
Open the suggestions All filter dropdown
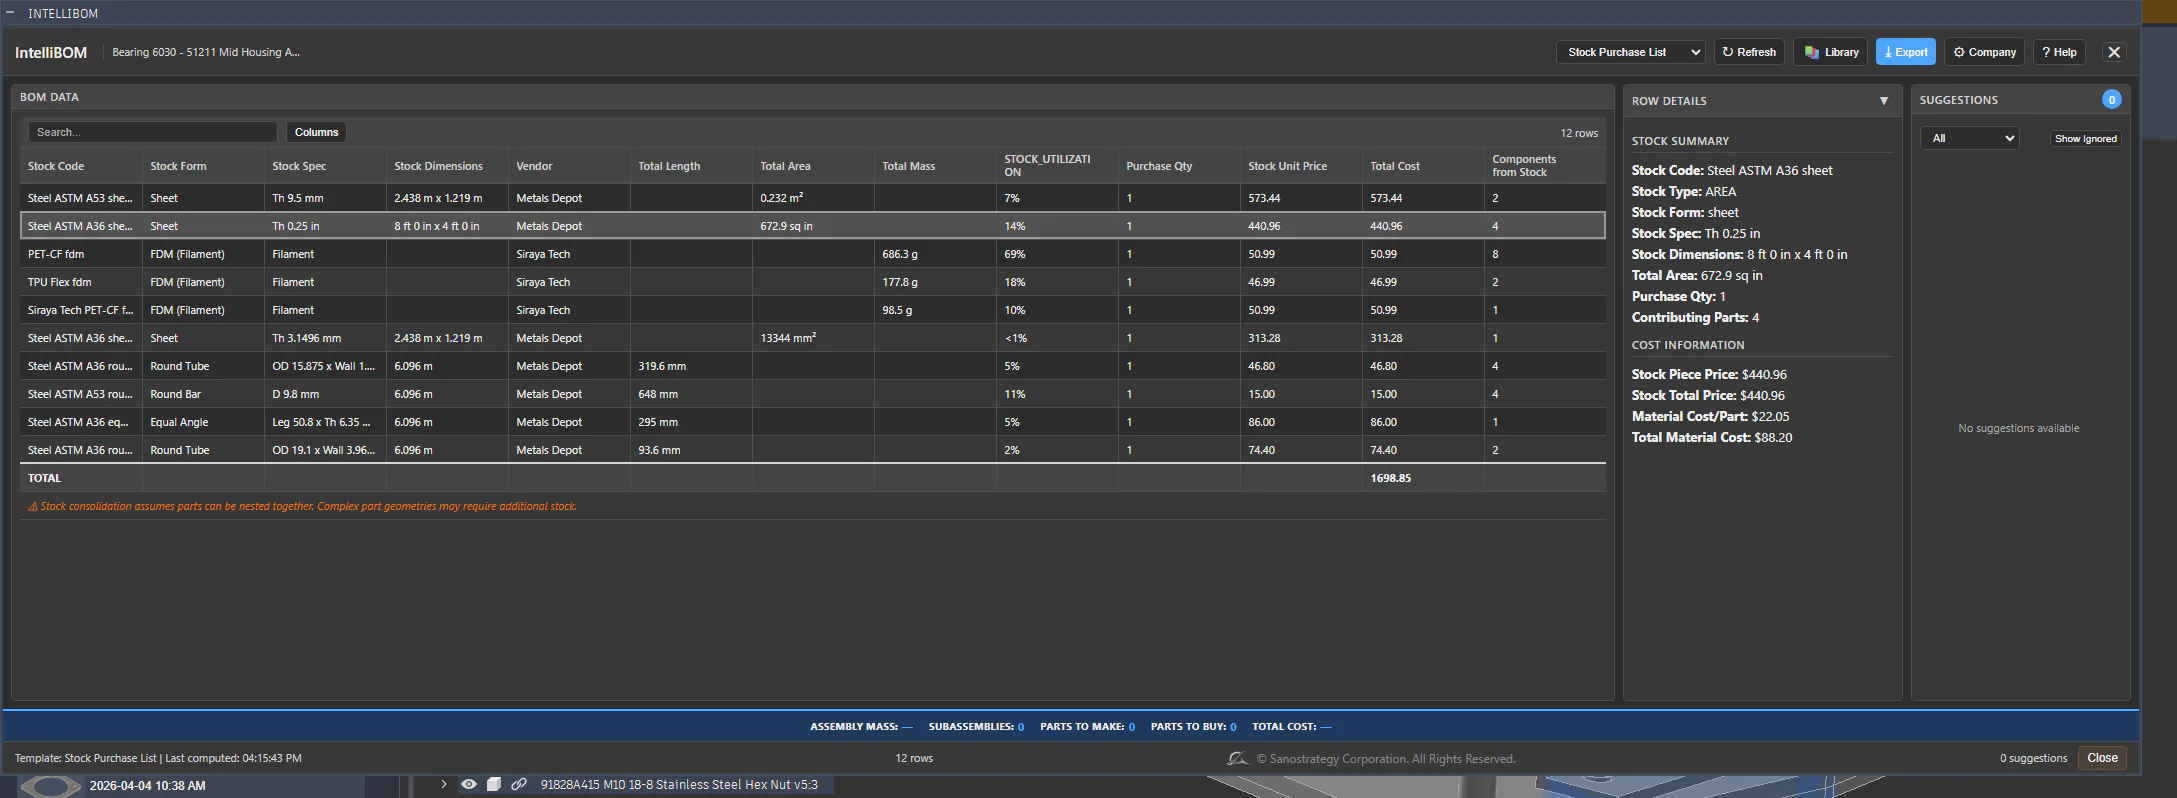tap(1969, 138)
